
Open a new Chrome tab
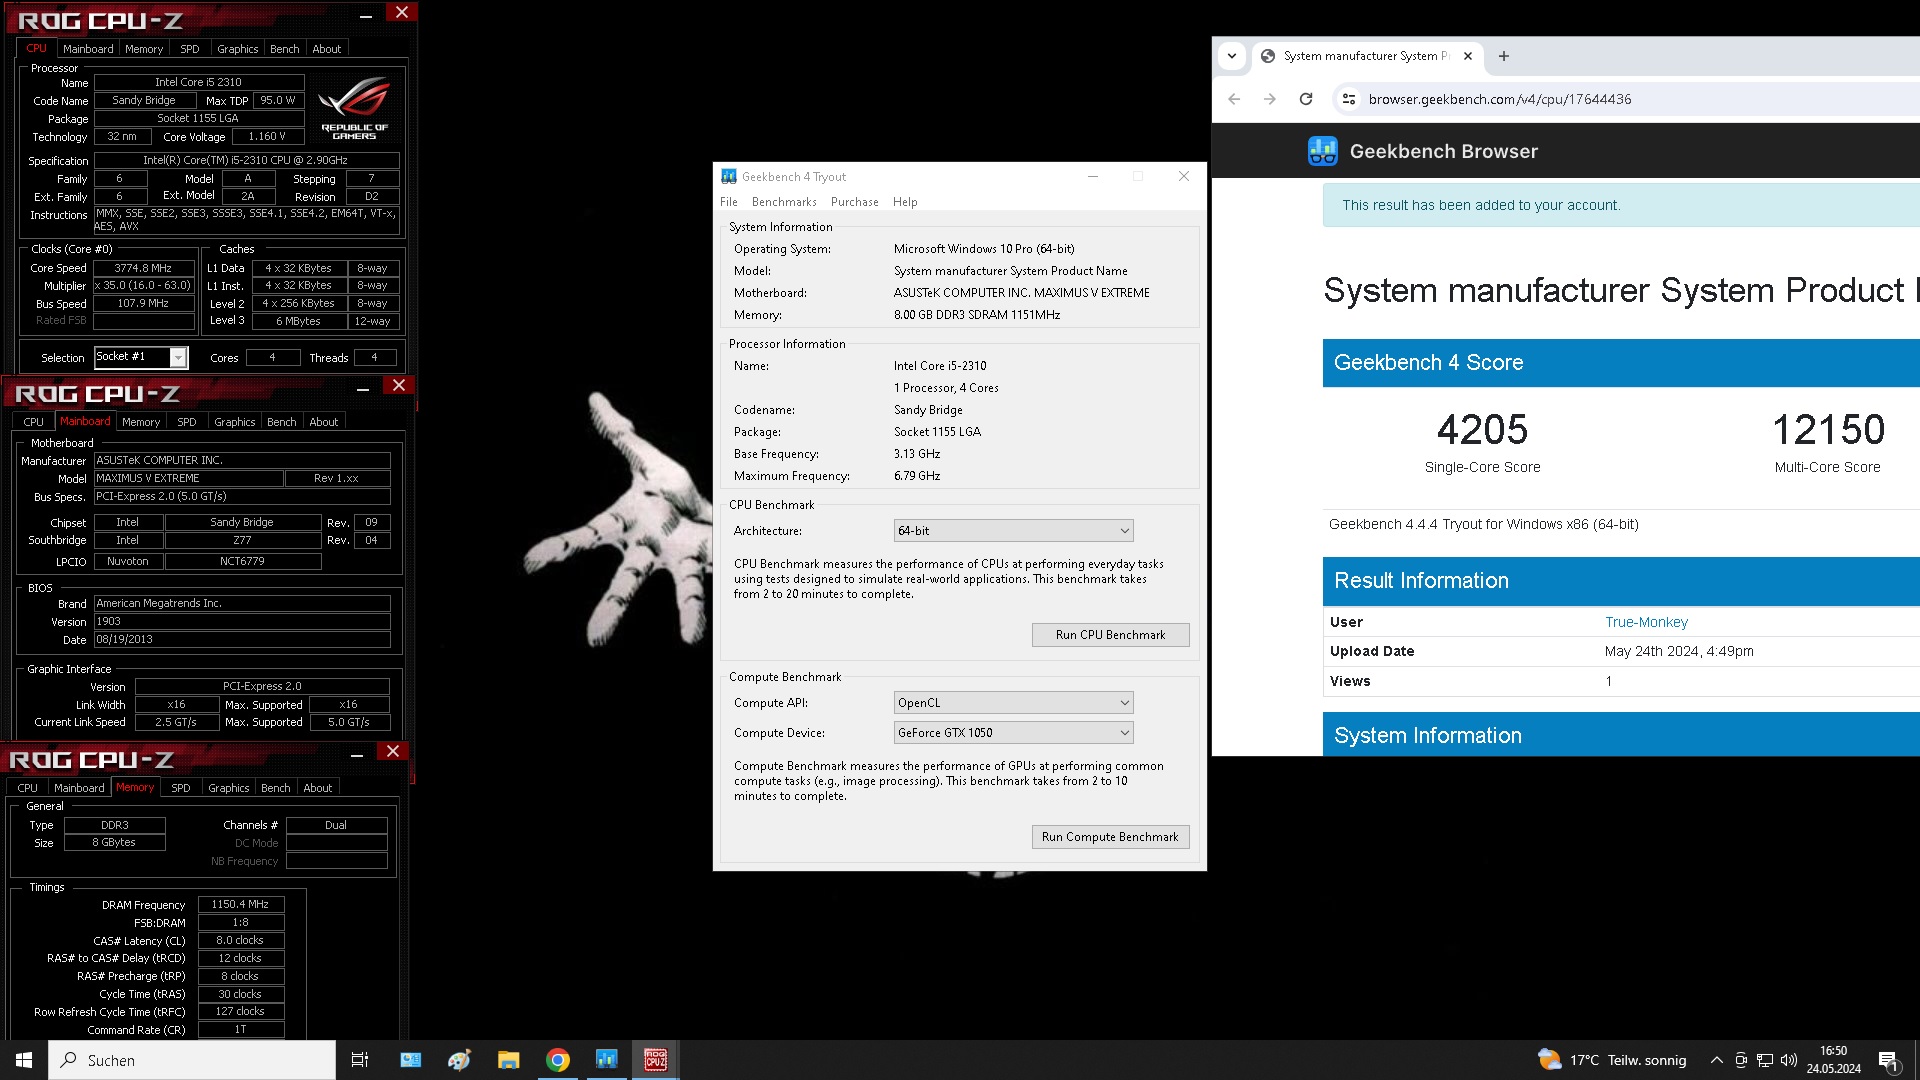(x=1504, y=56)
